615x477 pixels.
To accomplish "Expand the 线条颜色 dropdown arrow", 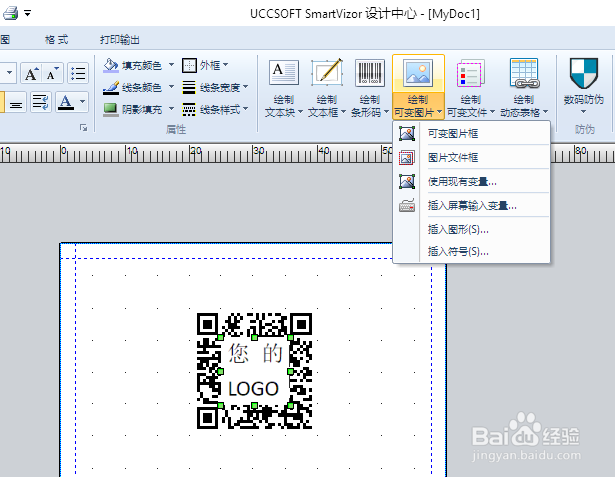I will (171, 86).
